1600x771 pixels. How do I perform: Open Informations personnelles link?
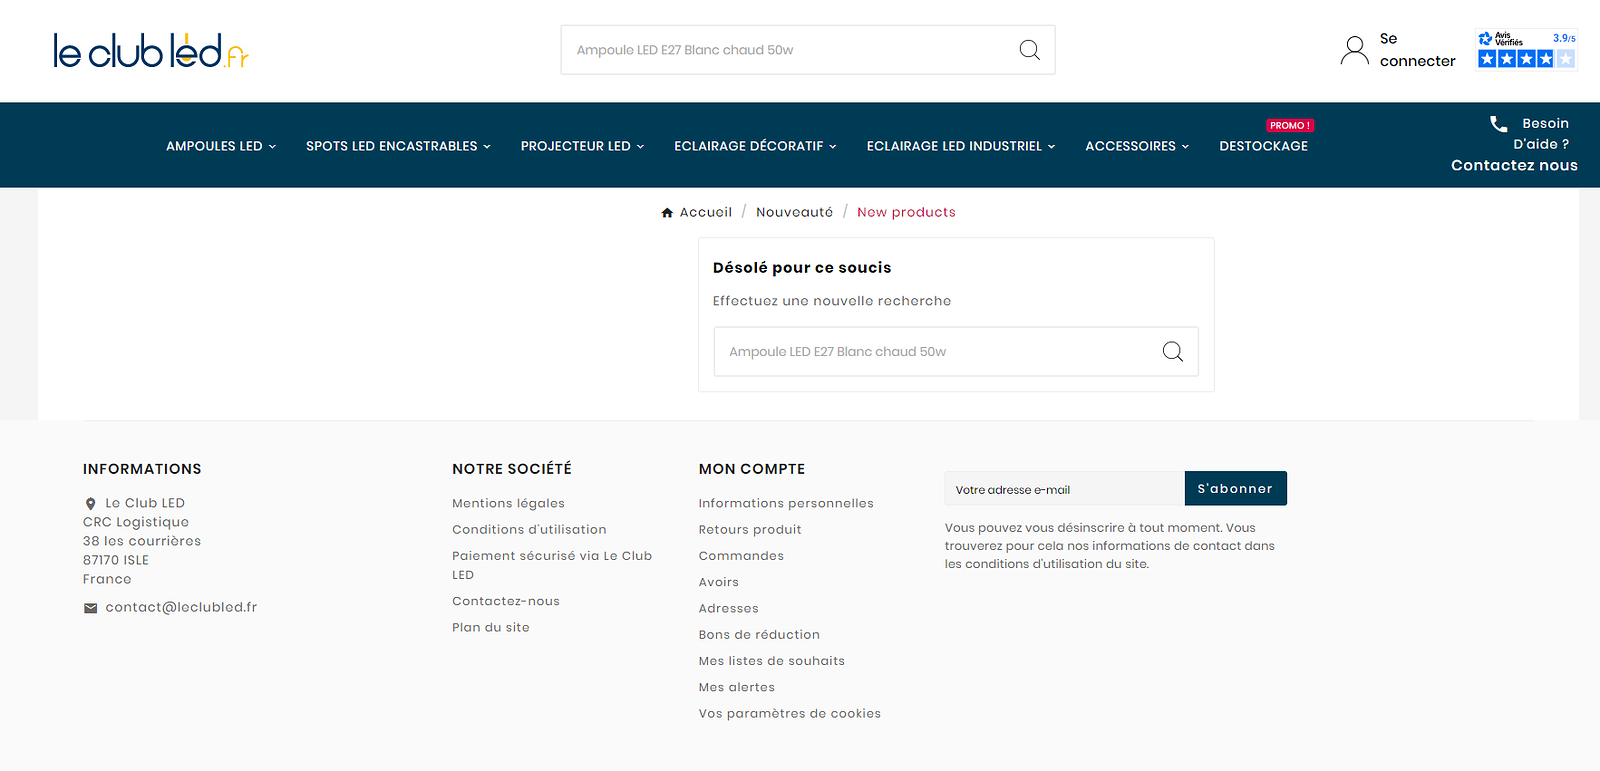point(786,504)
